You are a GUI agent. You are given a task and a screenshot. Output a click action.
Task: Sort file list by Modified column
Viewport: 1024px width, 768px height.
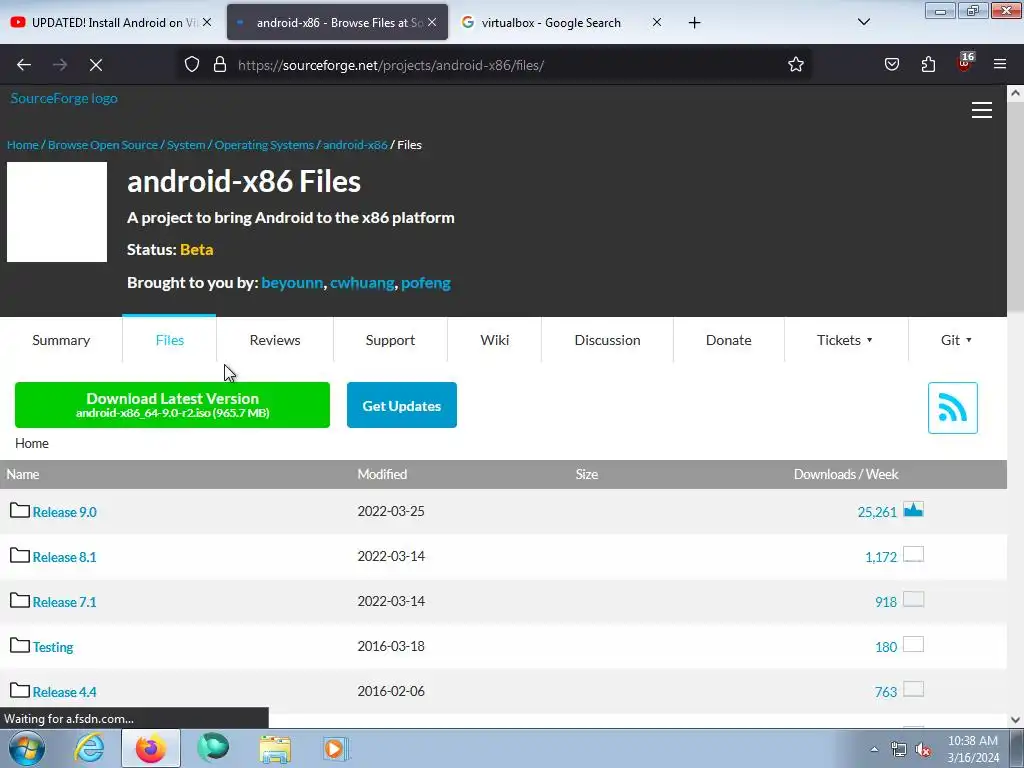tap(382, 474)
